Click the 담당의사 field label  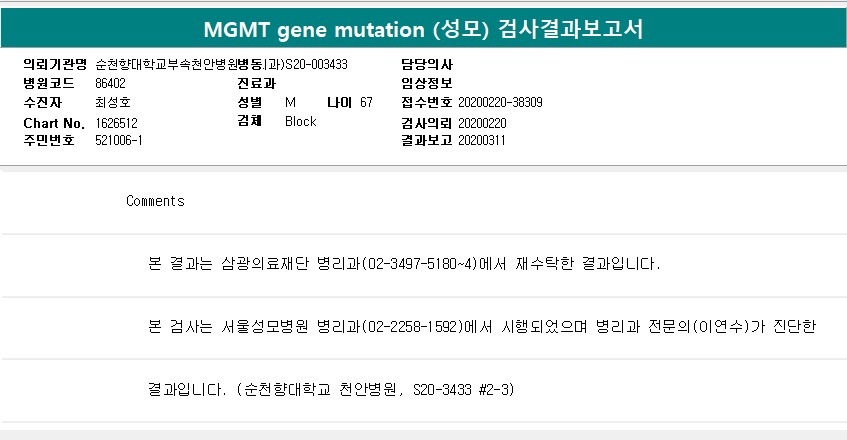coord(427,65)
